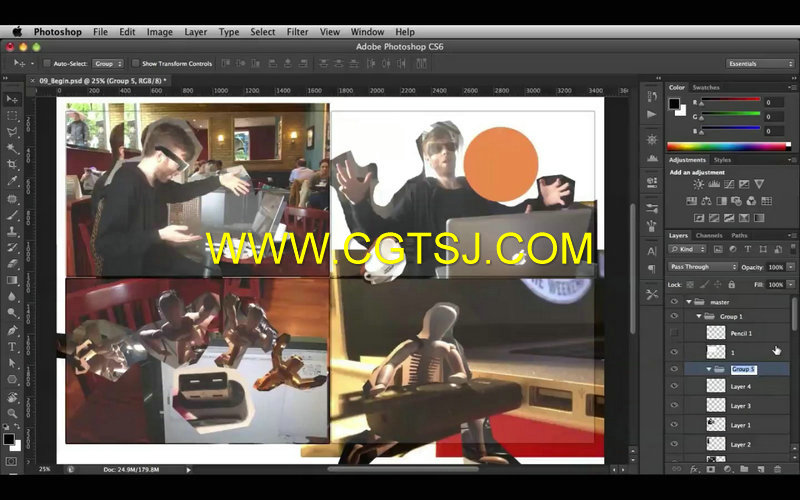Open the Fill slider dropdown arrow
Screen dimensions: 800x500
[x=791, y=285]
